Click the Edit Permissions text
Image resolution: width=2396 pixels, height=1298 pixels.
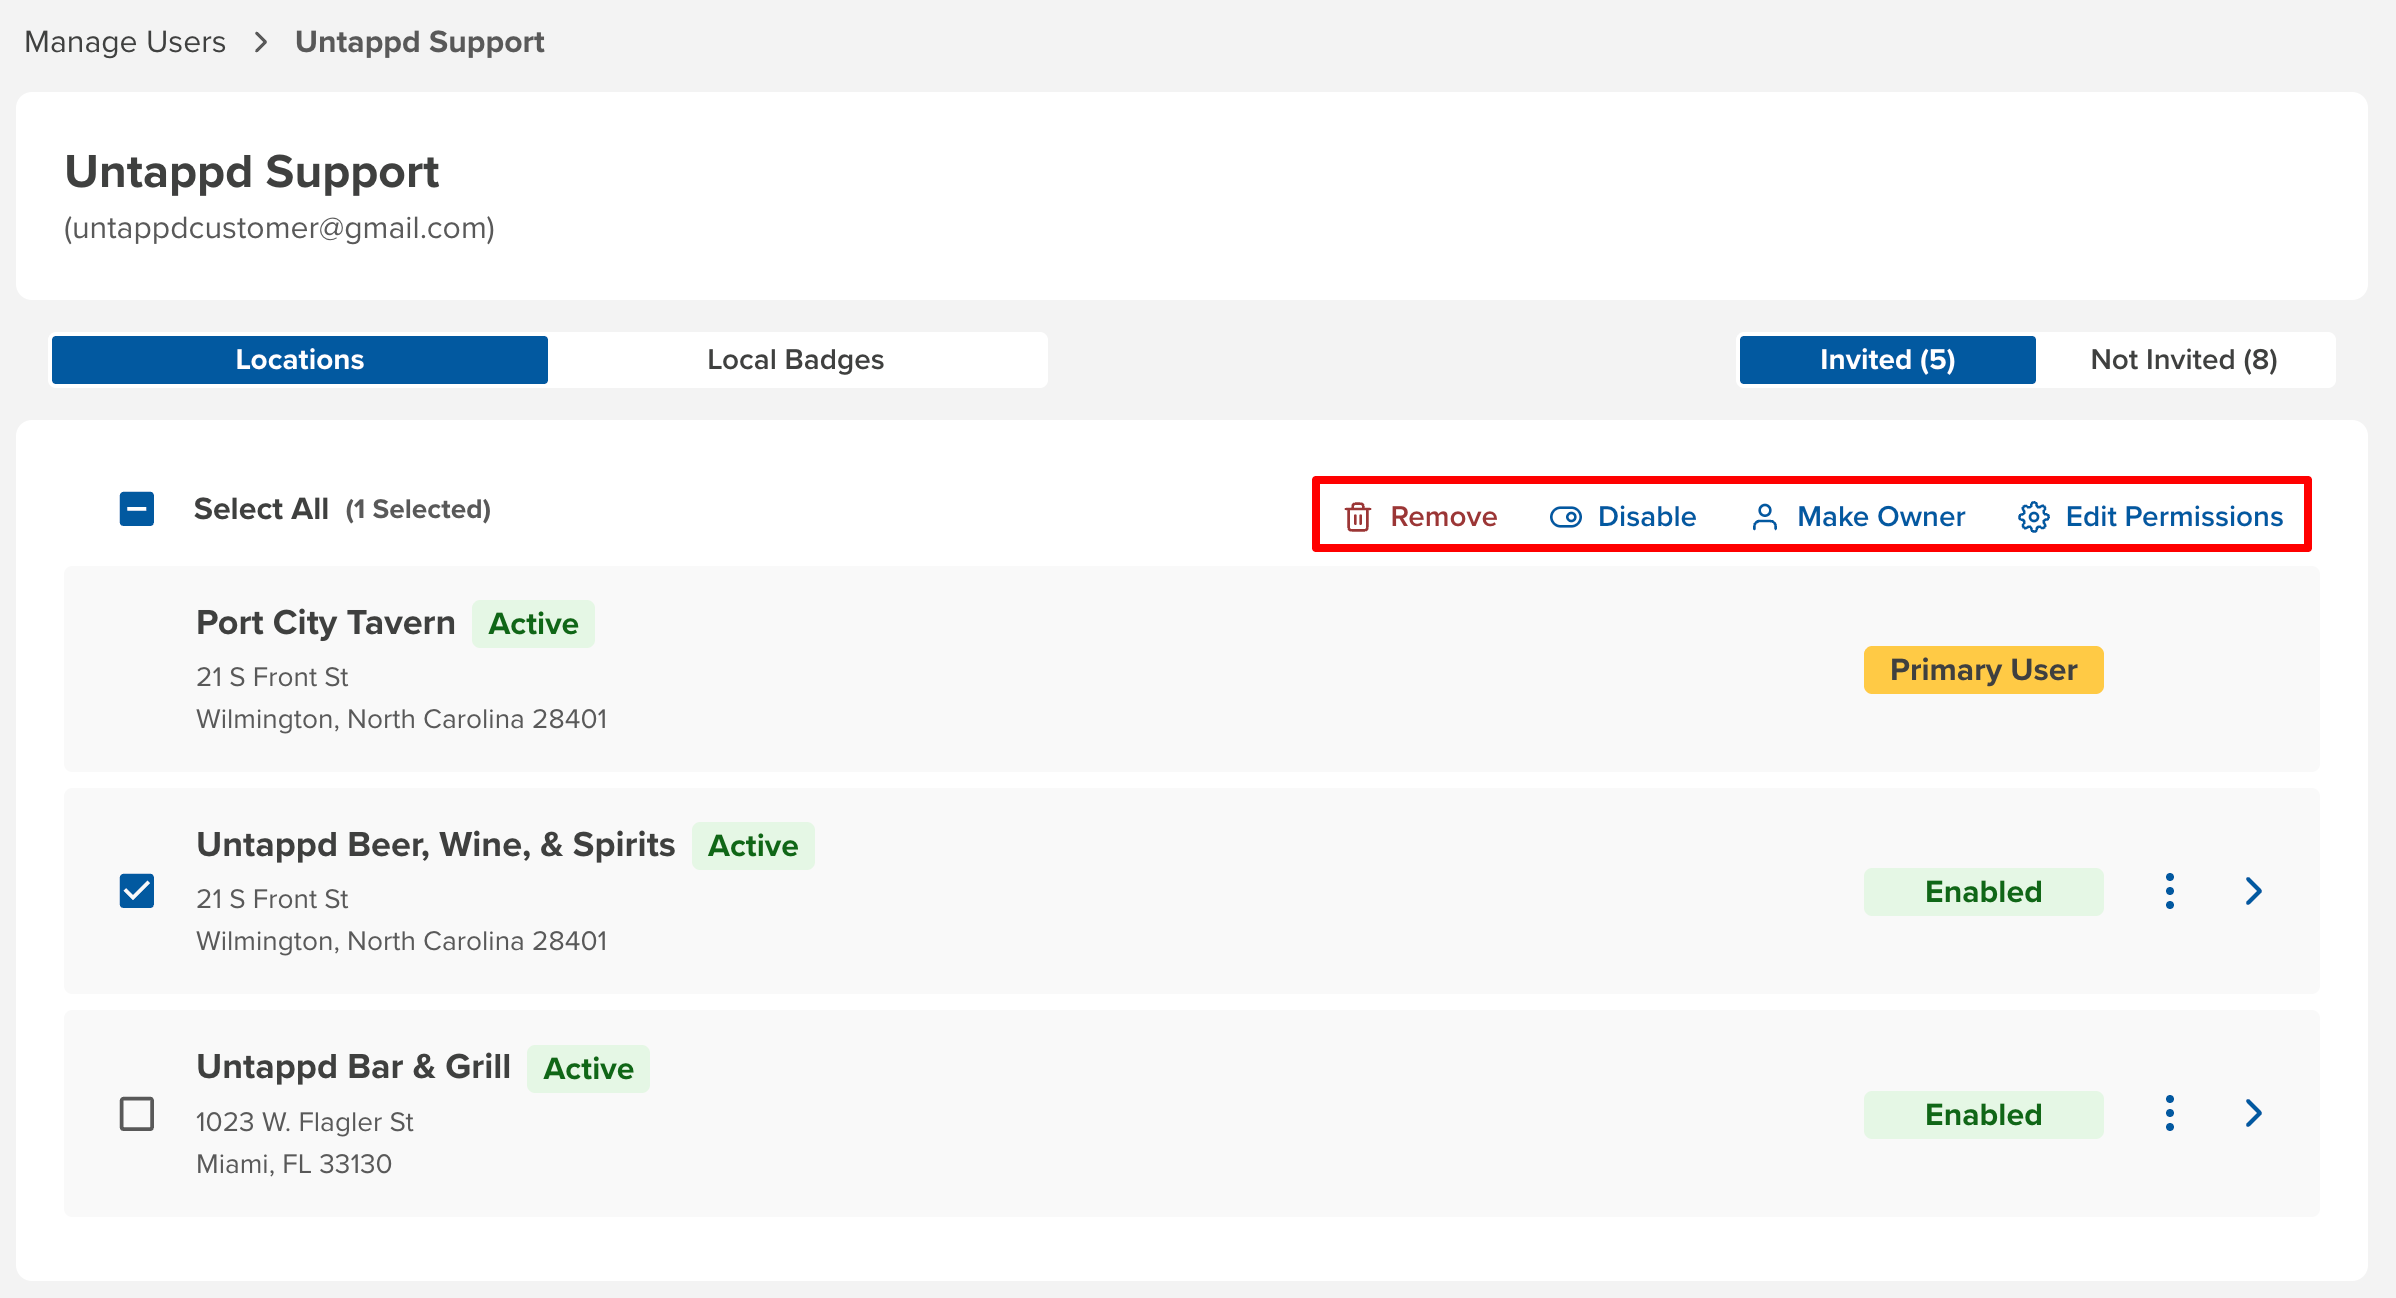pyautogui.click(x=2174, y=517)
